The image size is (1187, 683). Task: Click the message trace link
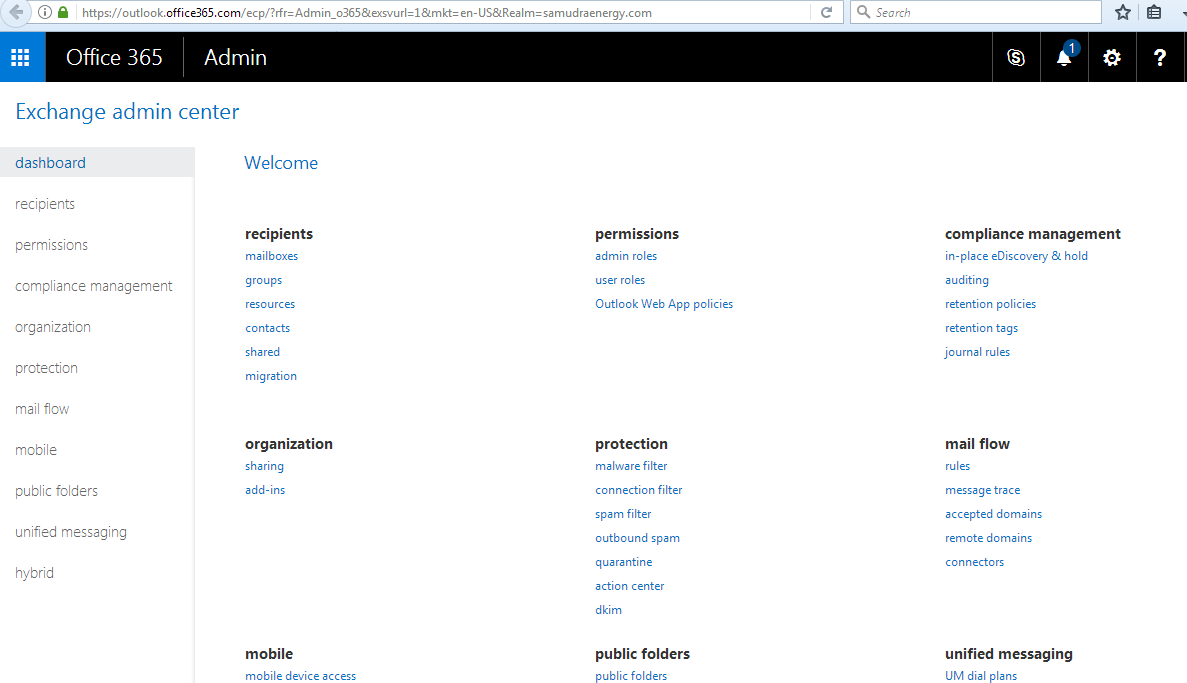click(982, 490)
